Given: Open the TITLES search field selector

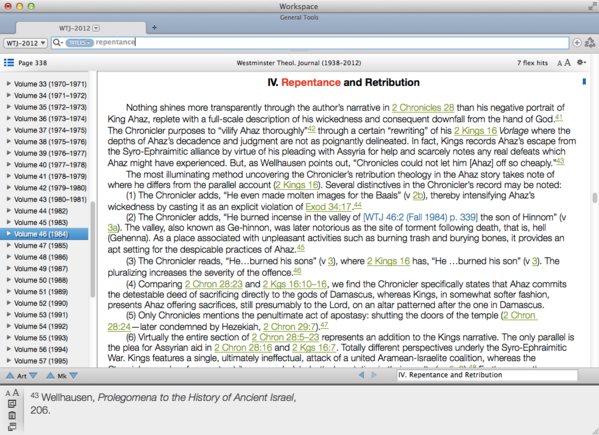Looking at the screenshot, I should pyautogui.click(x=79, y=42).
